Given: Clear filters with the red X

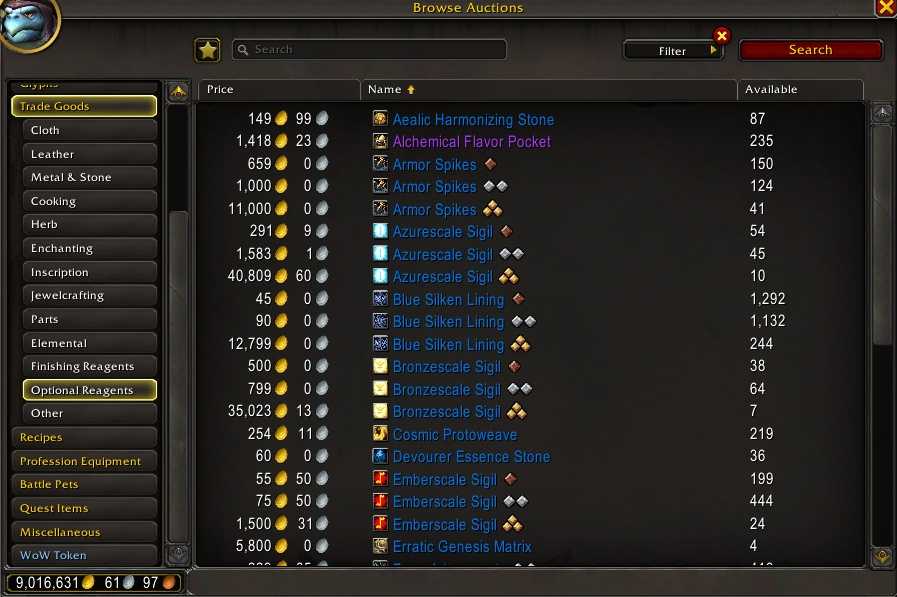Looking at the screenshot, I should pyautogui.click(x=722, y=36).
